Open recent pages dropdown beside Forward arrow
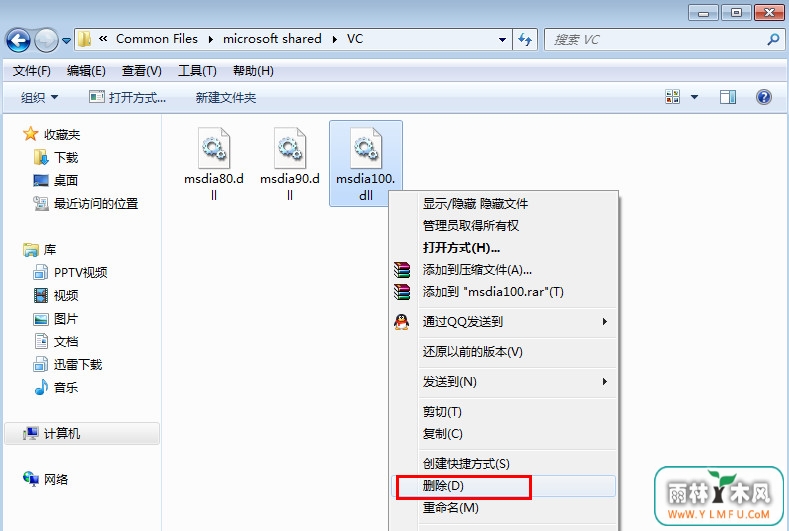The width and height of the screenshot is (789, 531). point(66,40)
